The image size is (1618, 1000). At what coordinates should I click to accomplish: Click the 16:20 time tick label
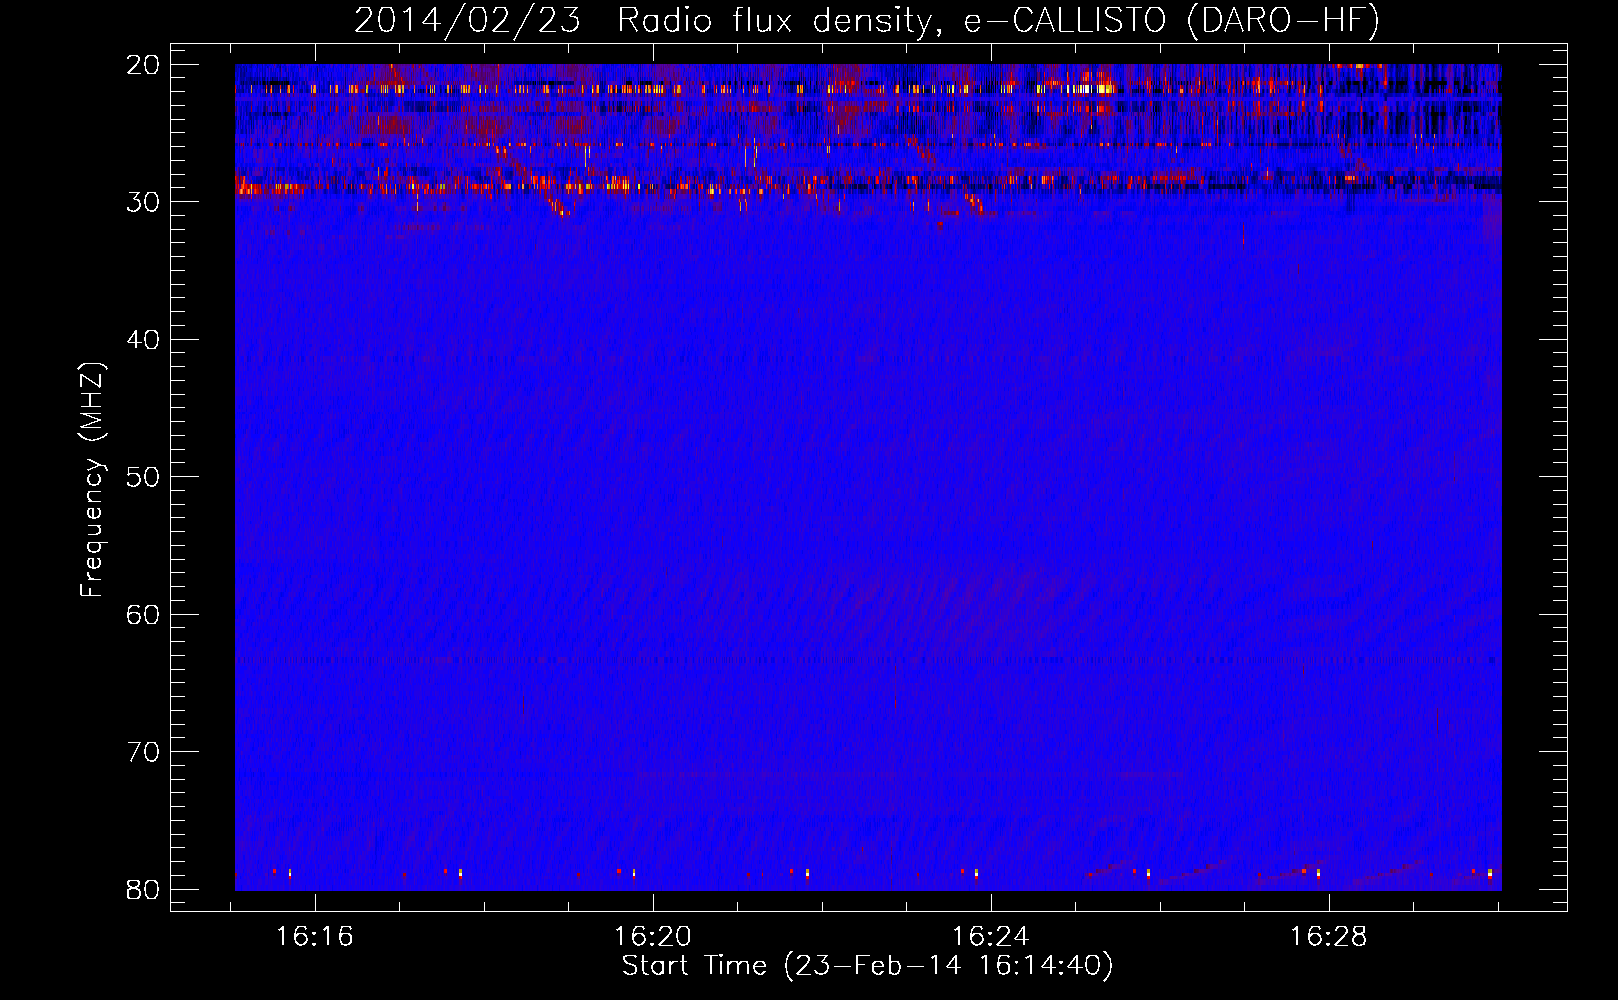point(653,937)
